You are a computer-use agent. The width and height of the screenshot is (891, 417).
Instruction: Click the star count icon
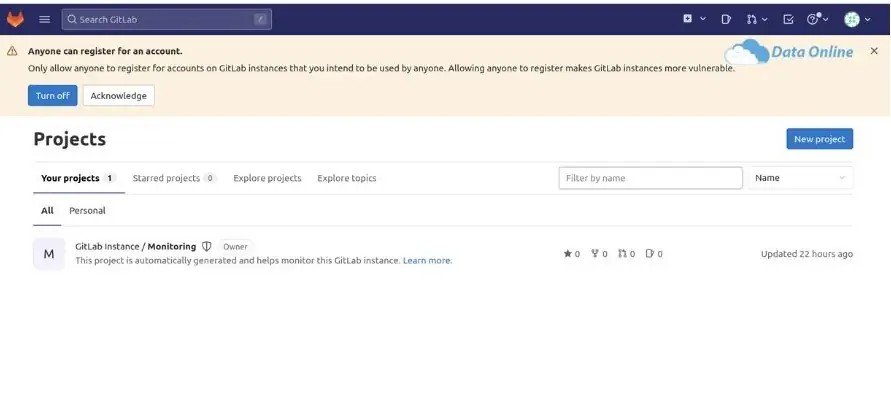pyautogui.click(x=568, y=254)
